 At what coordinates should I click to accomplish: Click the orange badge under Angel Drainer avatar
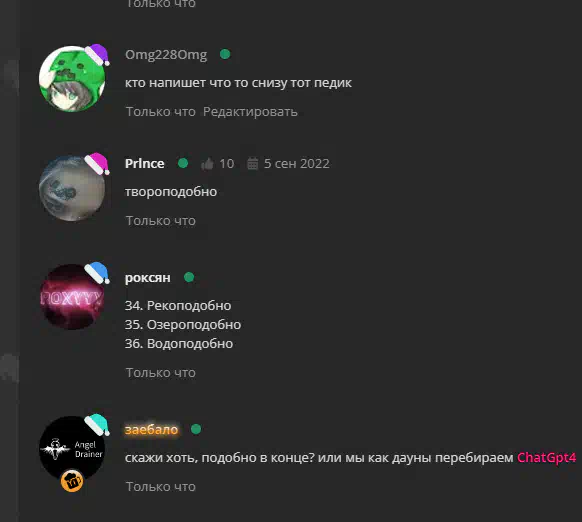[72, 481]
